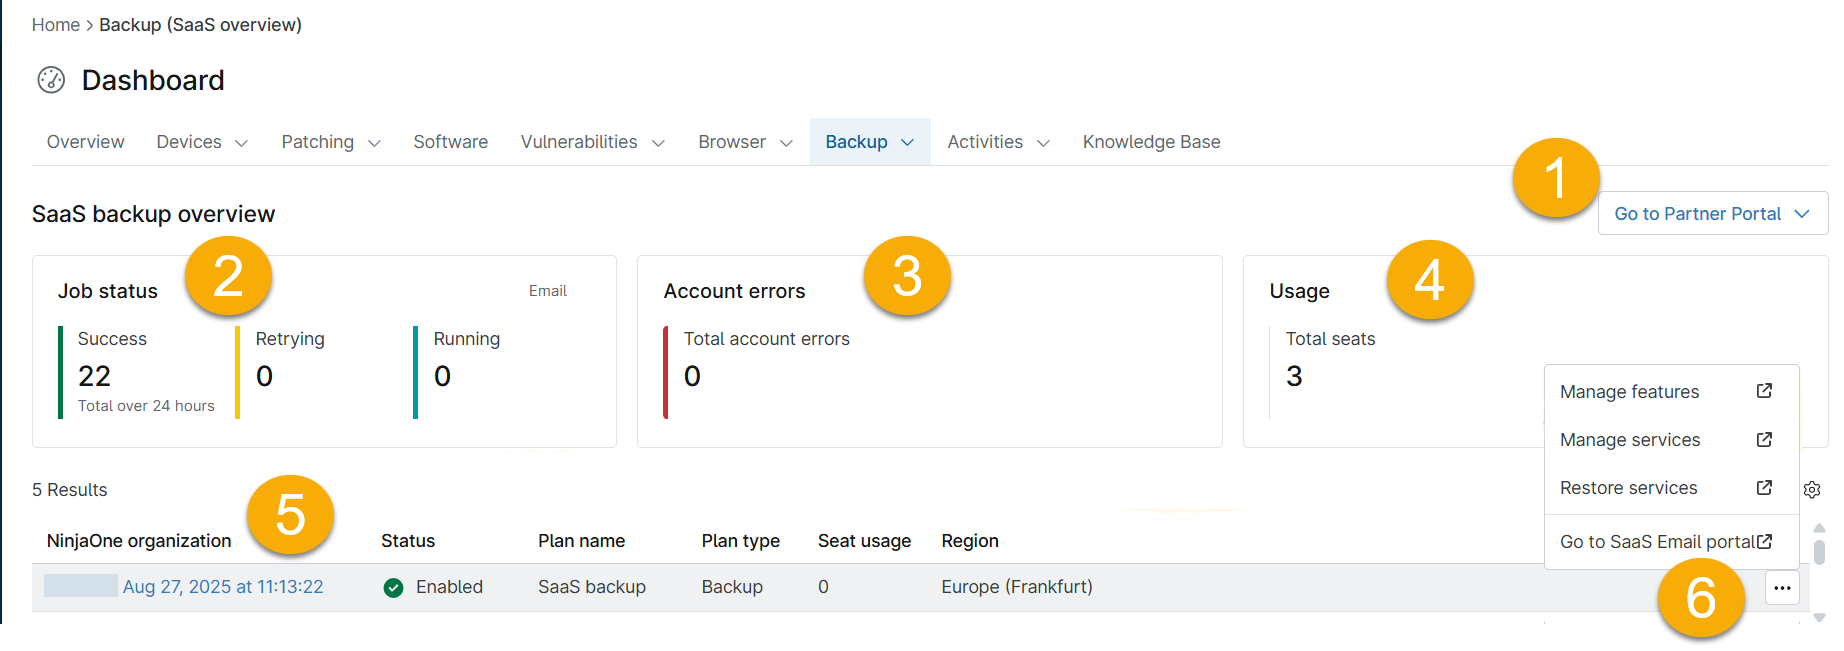Click external link icon beside Restore services
This screenshot has height=651, width=1844.
pos(1764,488)
